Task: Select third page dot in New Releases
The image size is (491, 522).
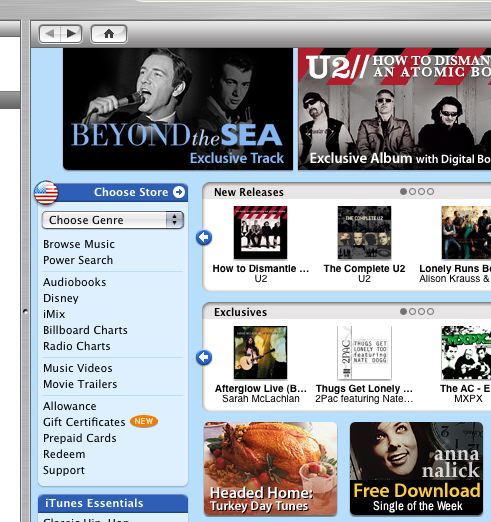Action: point(421,191)
